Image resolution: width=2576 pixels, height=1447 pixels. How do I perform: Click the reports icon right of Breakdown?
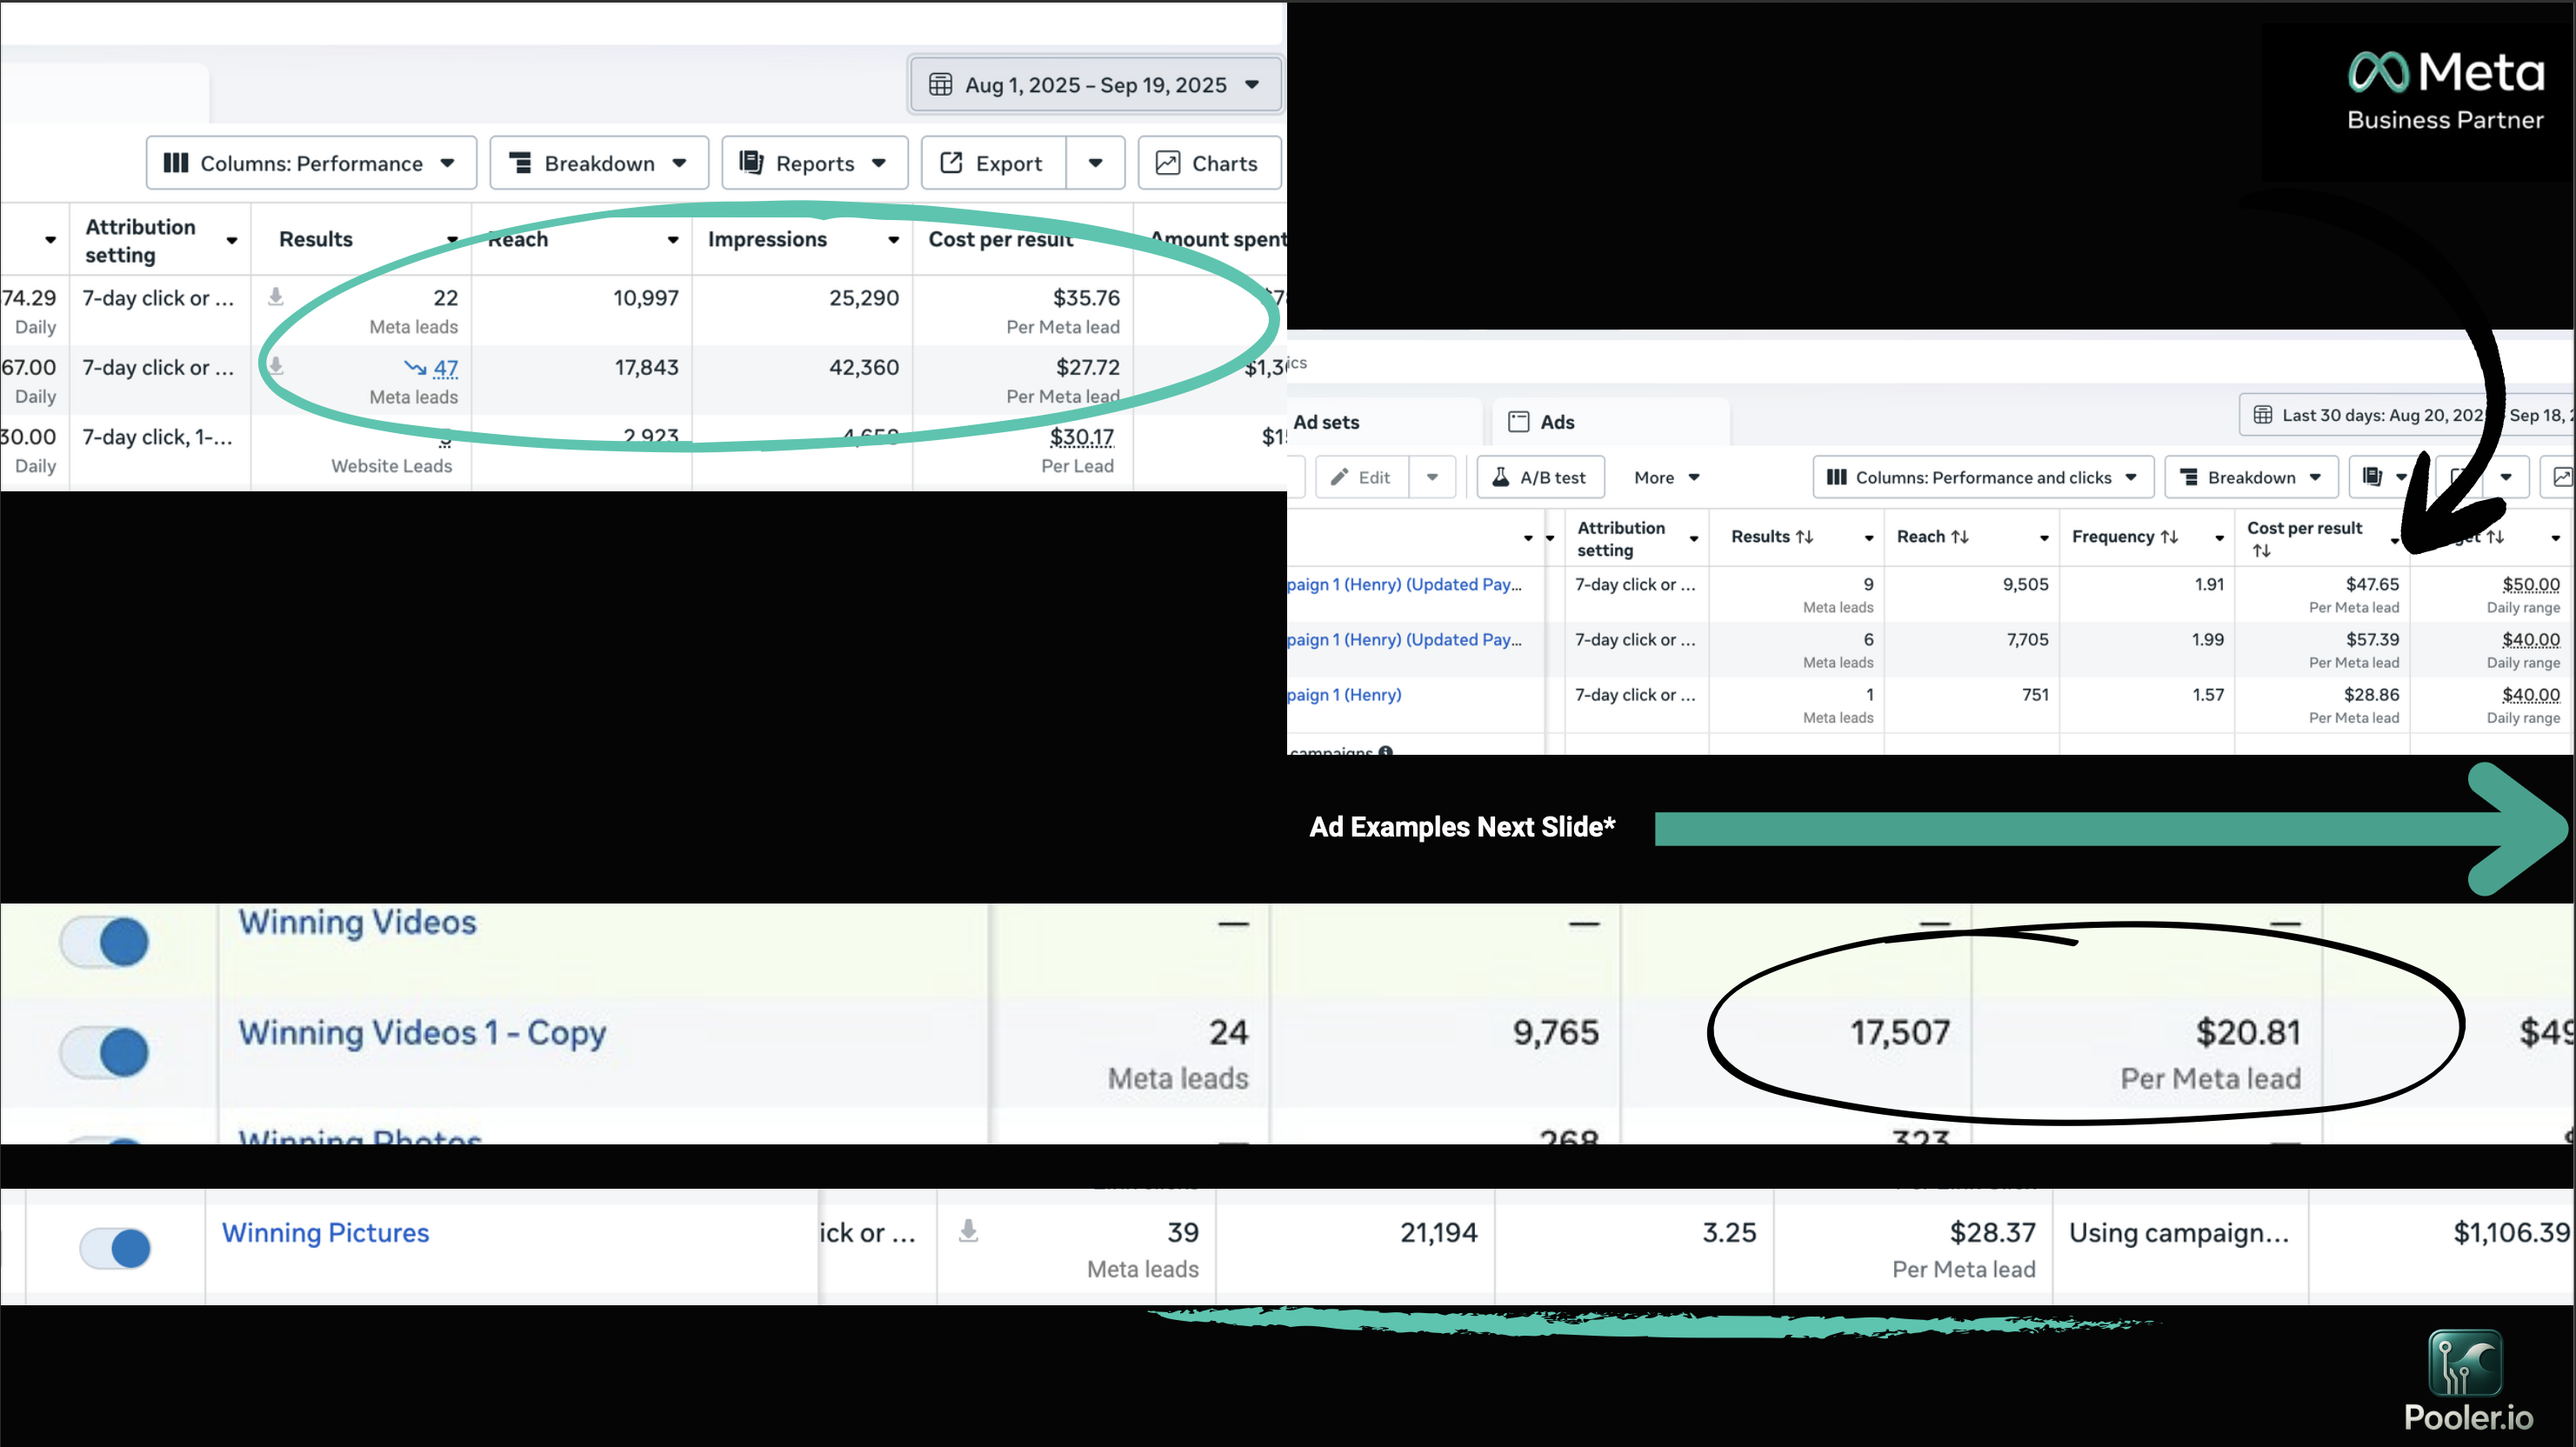tap(2372, 477)
